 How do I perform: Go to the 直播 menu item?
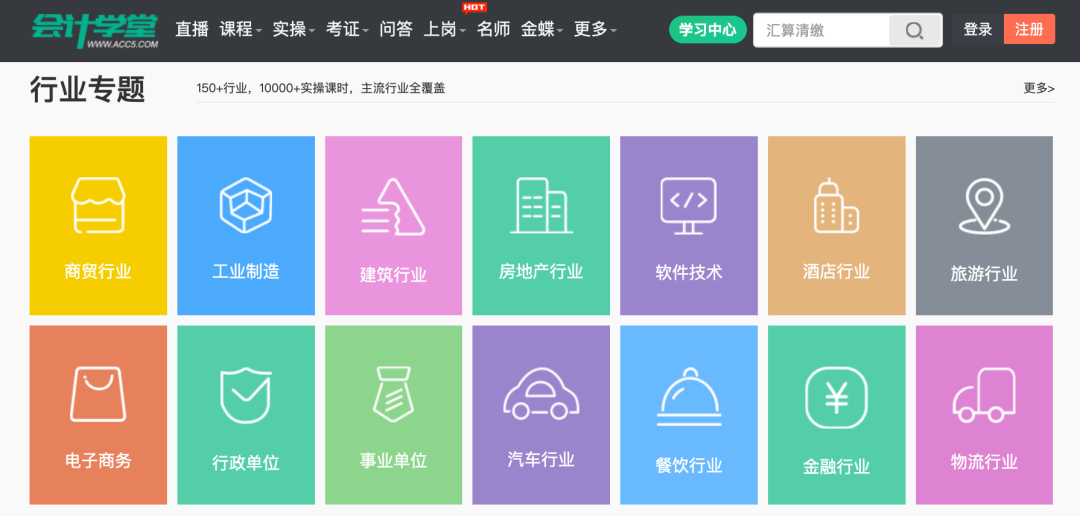tap(192, 30)
